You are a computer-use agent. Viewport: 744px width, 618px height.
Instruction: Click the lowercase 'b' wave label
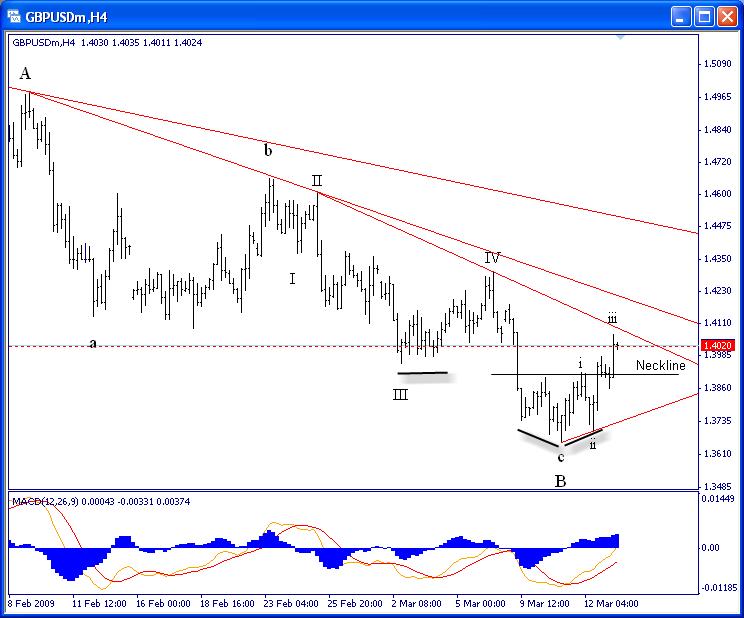pyautogui.click(x=268, y=150)
